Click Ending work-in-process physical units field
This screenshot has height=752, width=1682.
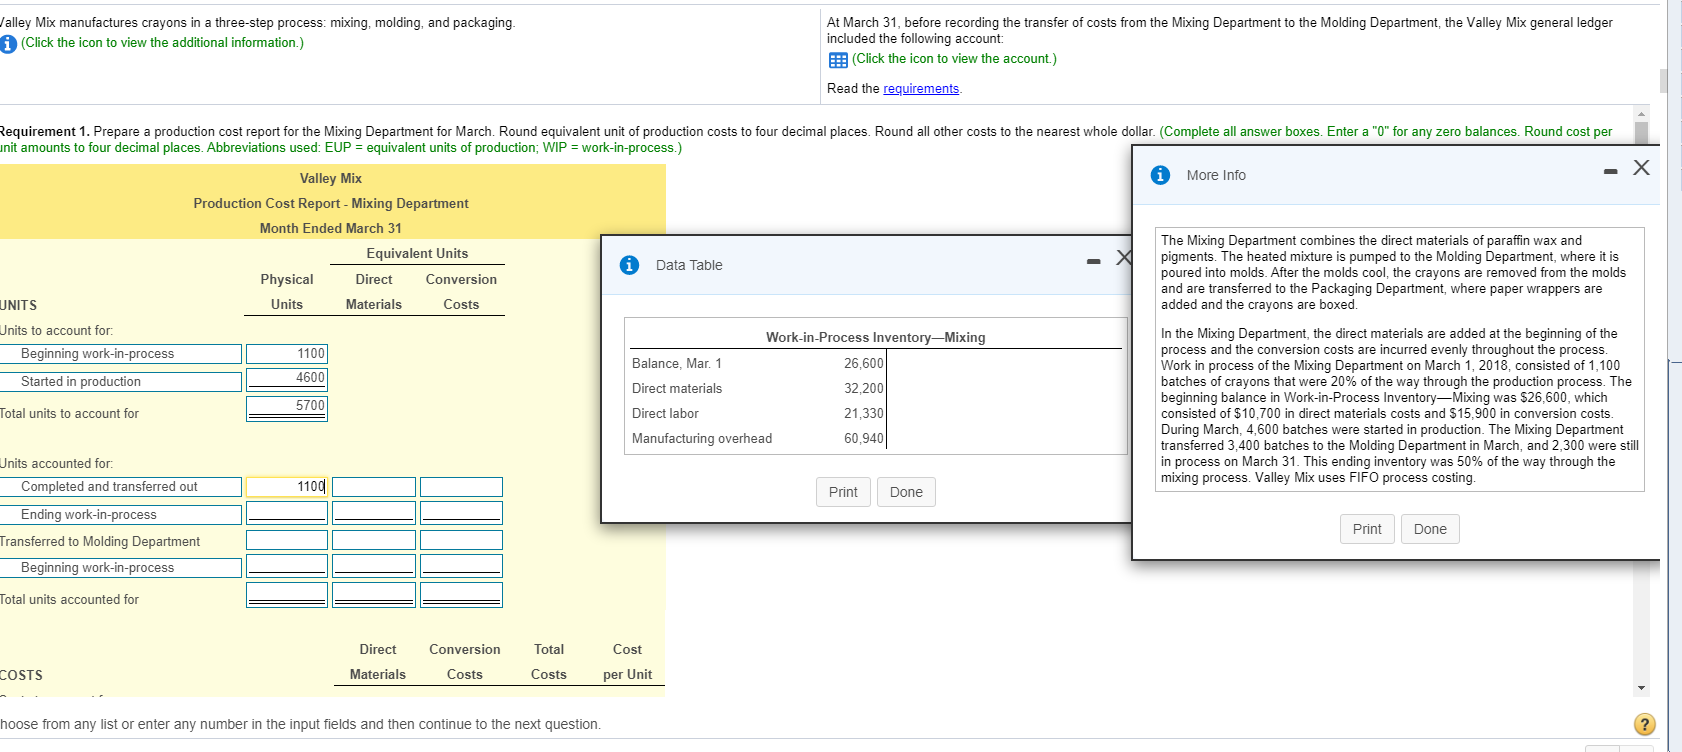pos(287,513)
